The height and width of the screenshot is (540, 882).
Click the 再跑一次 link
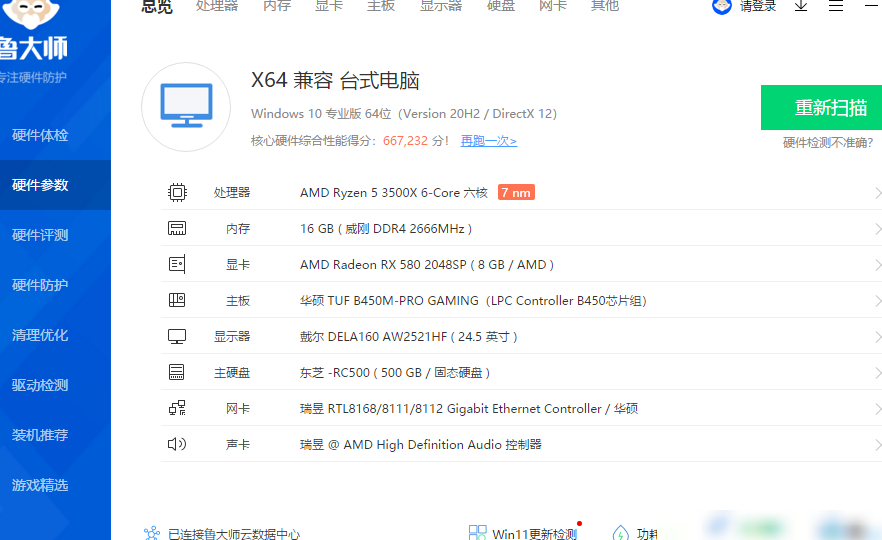[489, 141]
